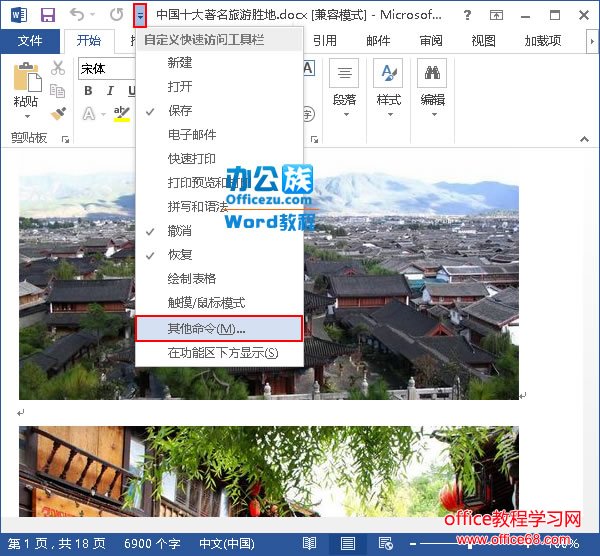Expand the 样式 dropdown arrow
Viewport: 600px width, 556px height.
point(390,114)
